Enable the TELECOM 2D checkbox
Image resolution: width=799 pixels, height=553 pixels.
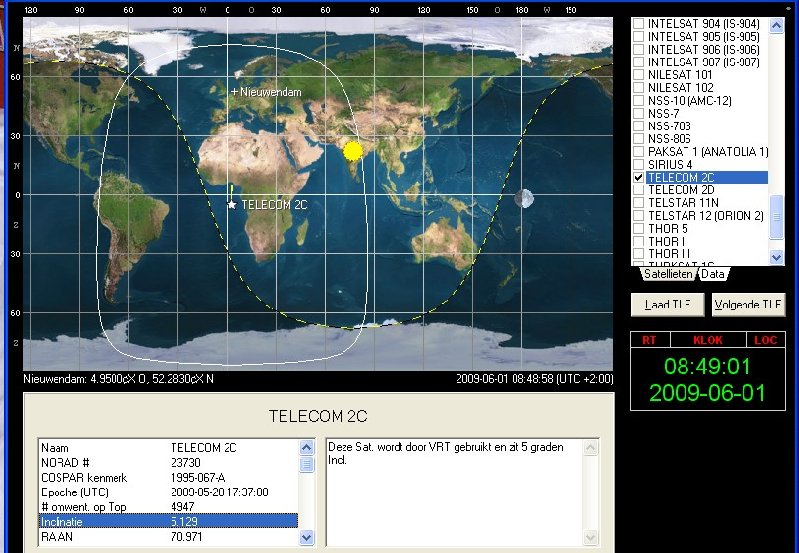[x=638, y=190]
